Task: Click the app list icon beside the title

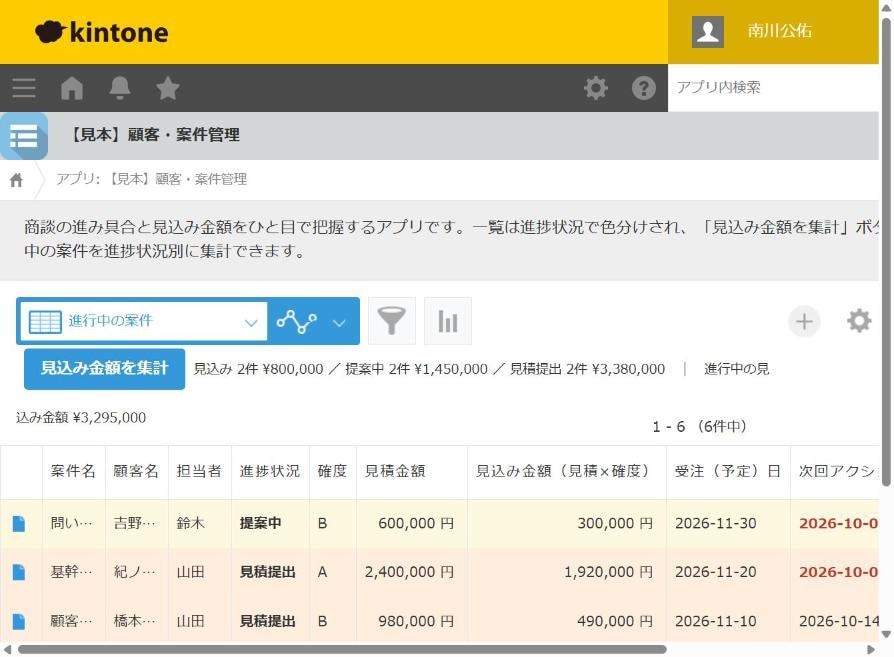Action: 24,136
